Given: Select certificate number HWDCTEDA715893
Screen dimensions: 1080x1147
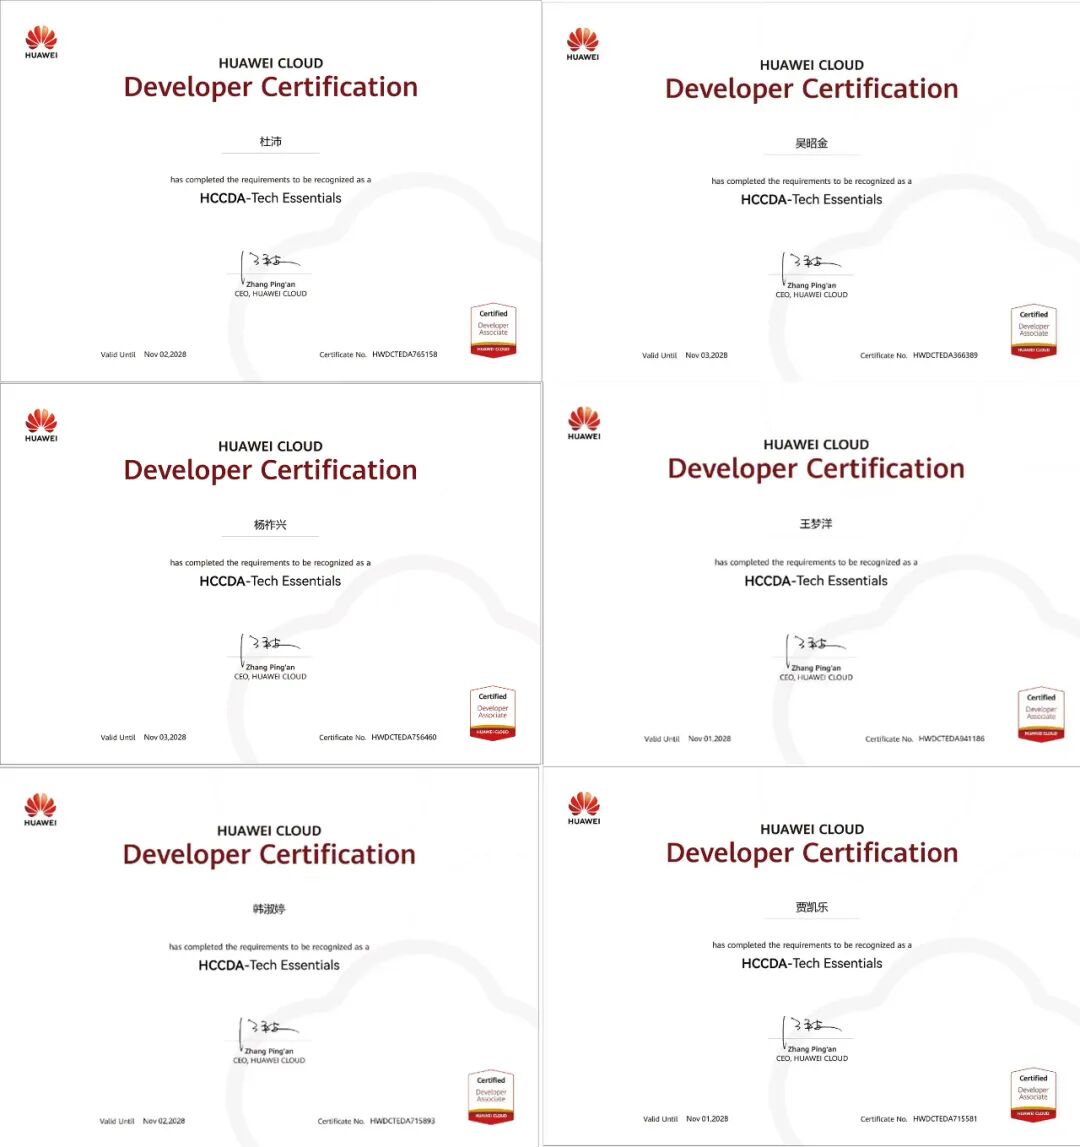Looking at the screenshot, I should 402,1121.
